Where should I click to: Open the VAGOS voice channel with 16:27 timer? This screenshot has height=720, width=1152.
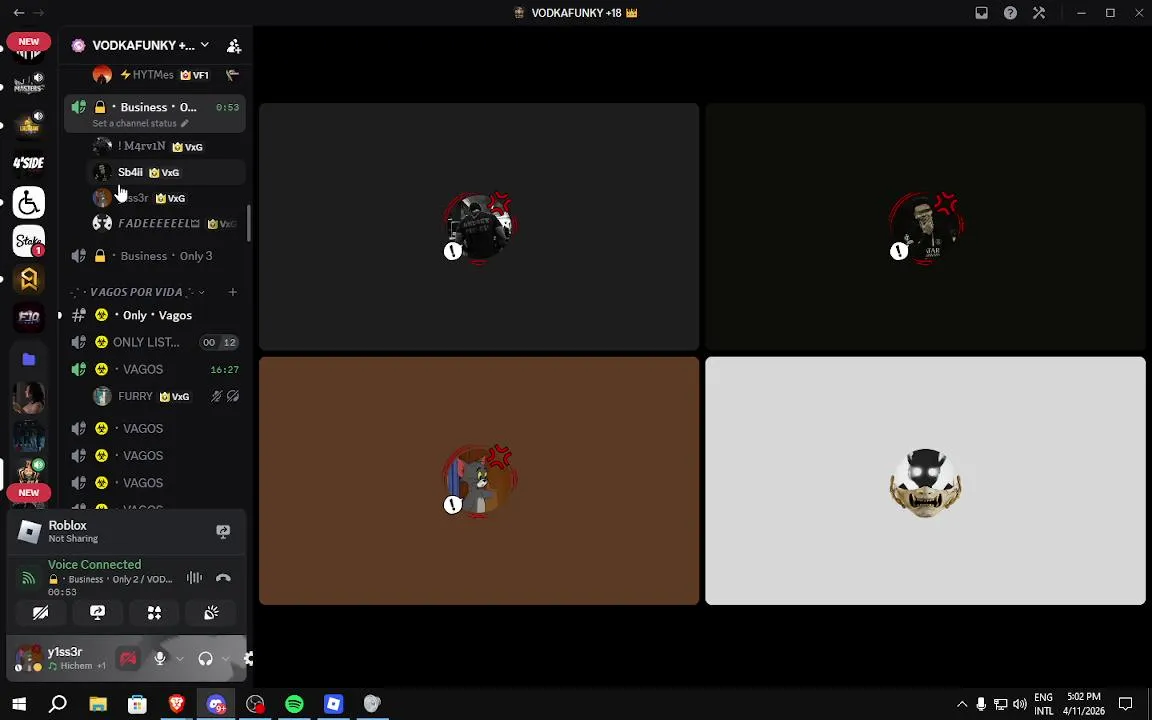[x=155, y=370]
